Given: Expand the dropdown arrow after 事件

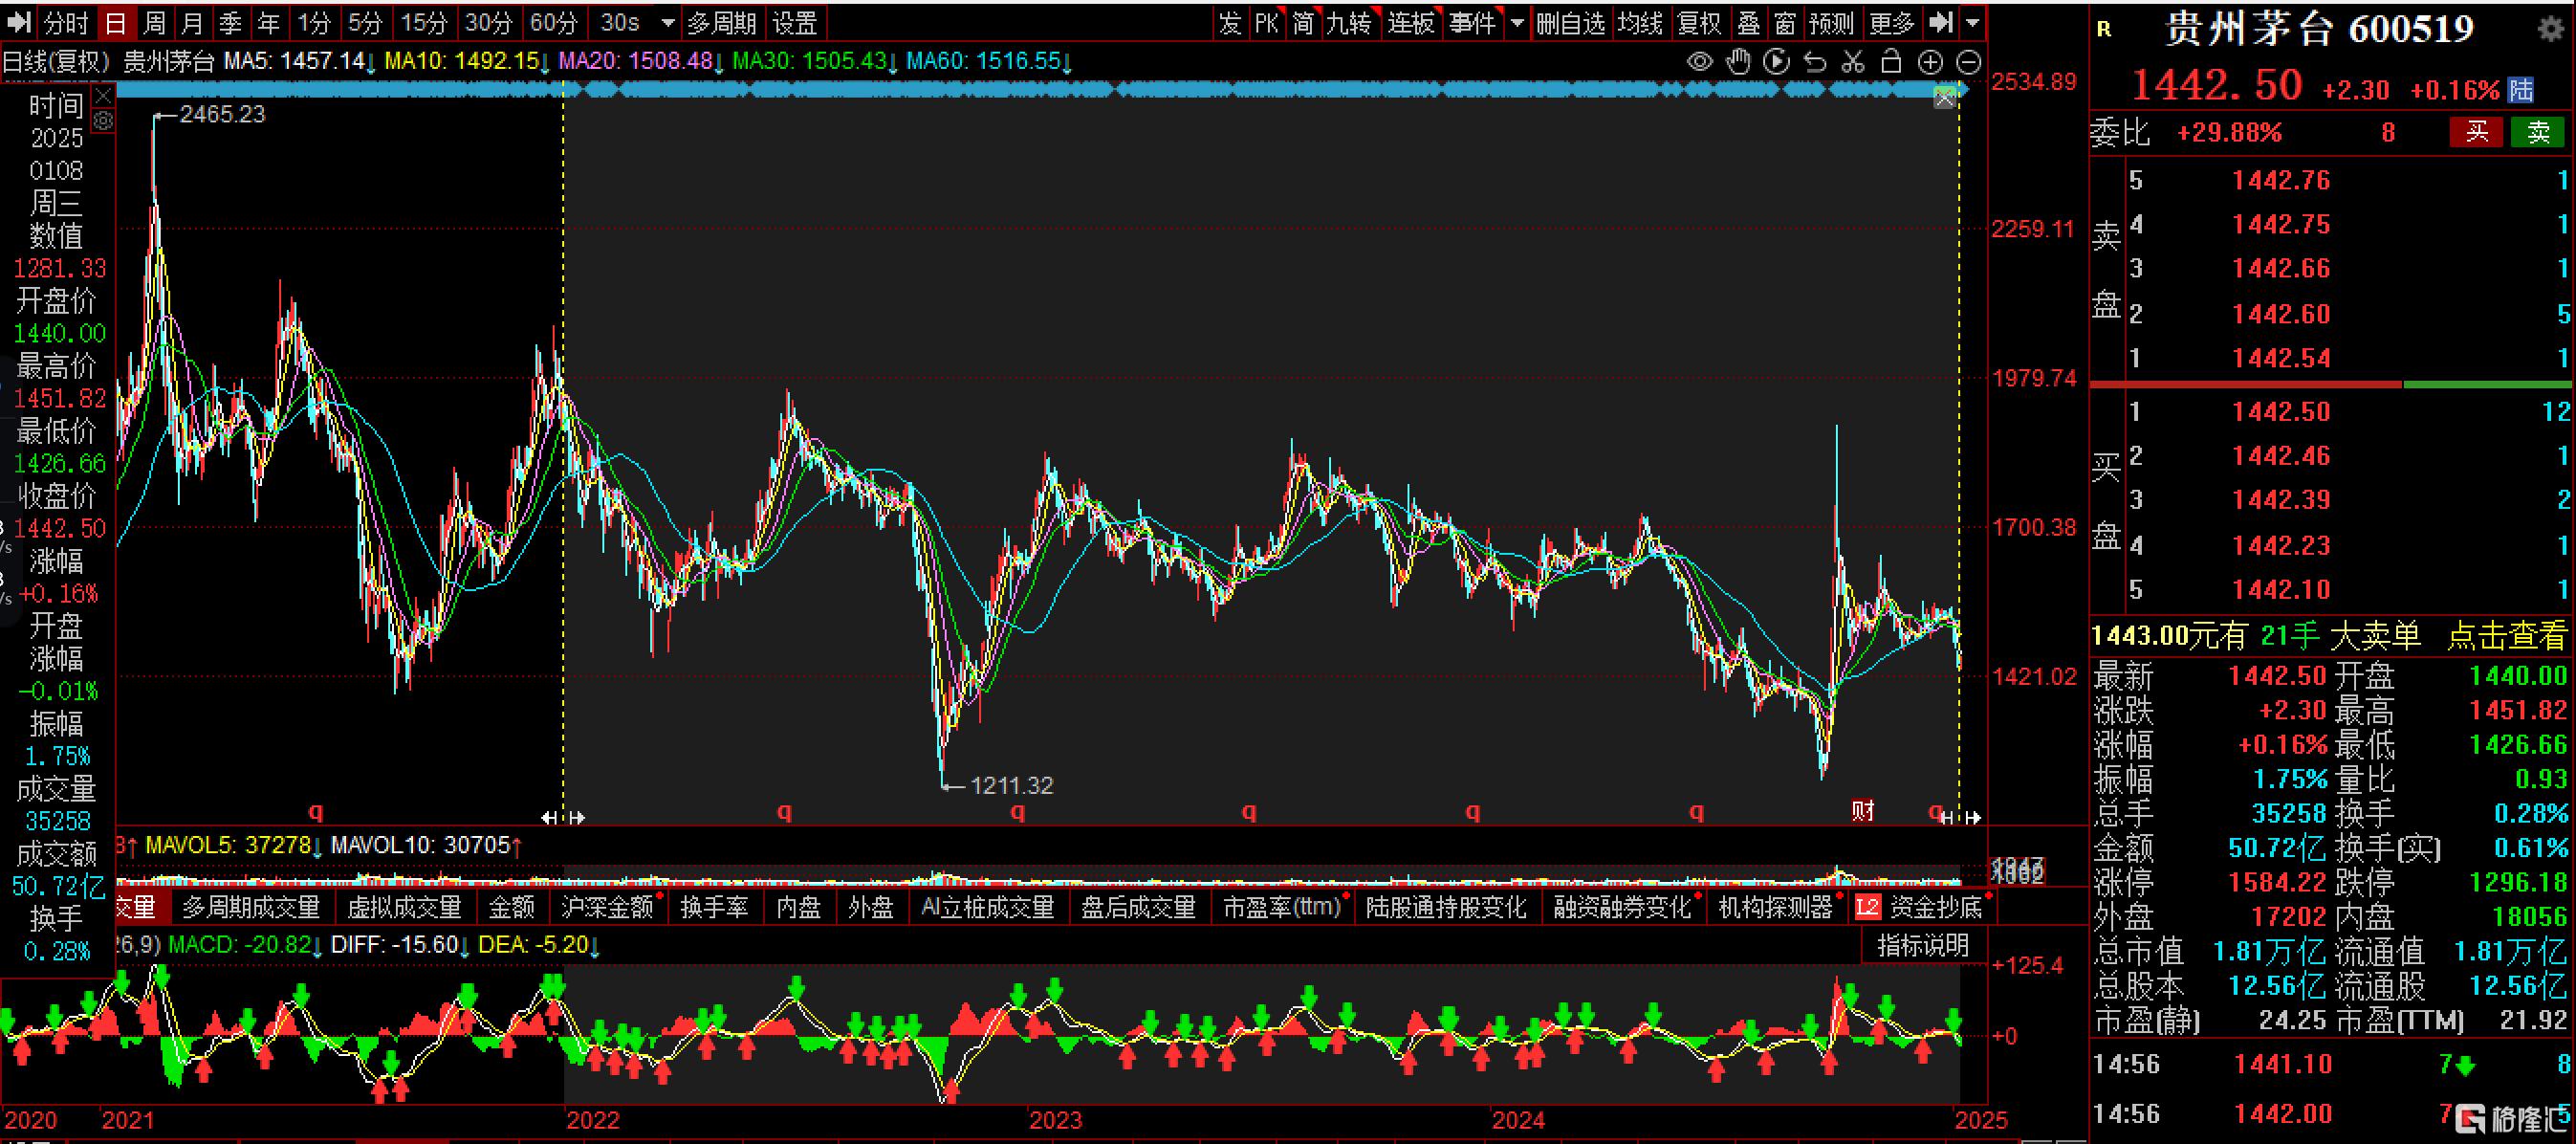Looking at the screenshot, I should point(1517,22).
